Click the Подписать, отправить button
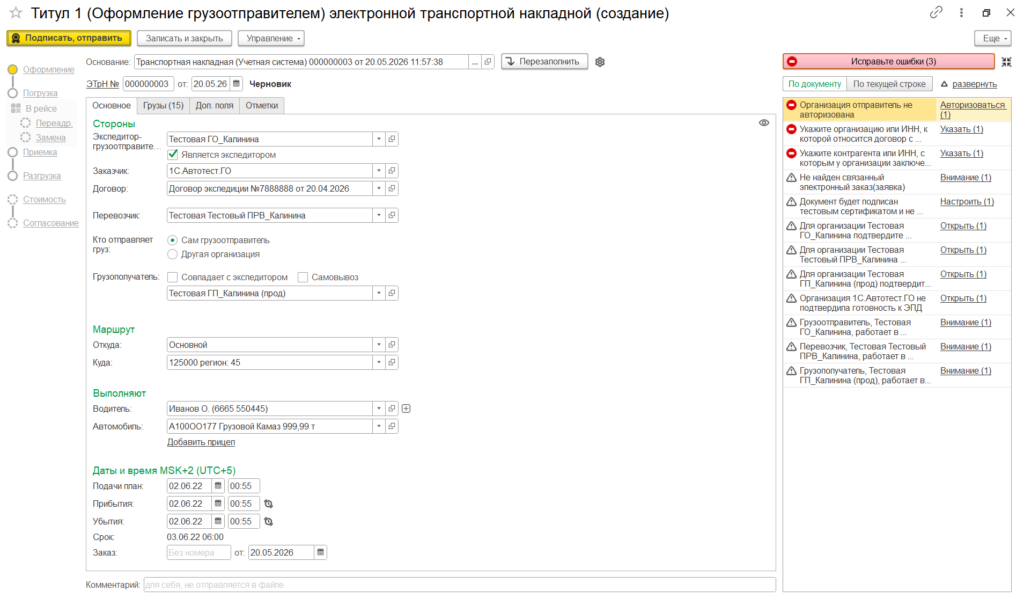 click(69, 39)
